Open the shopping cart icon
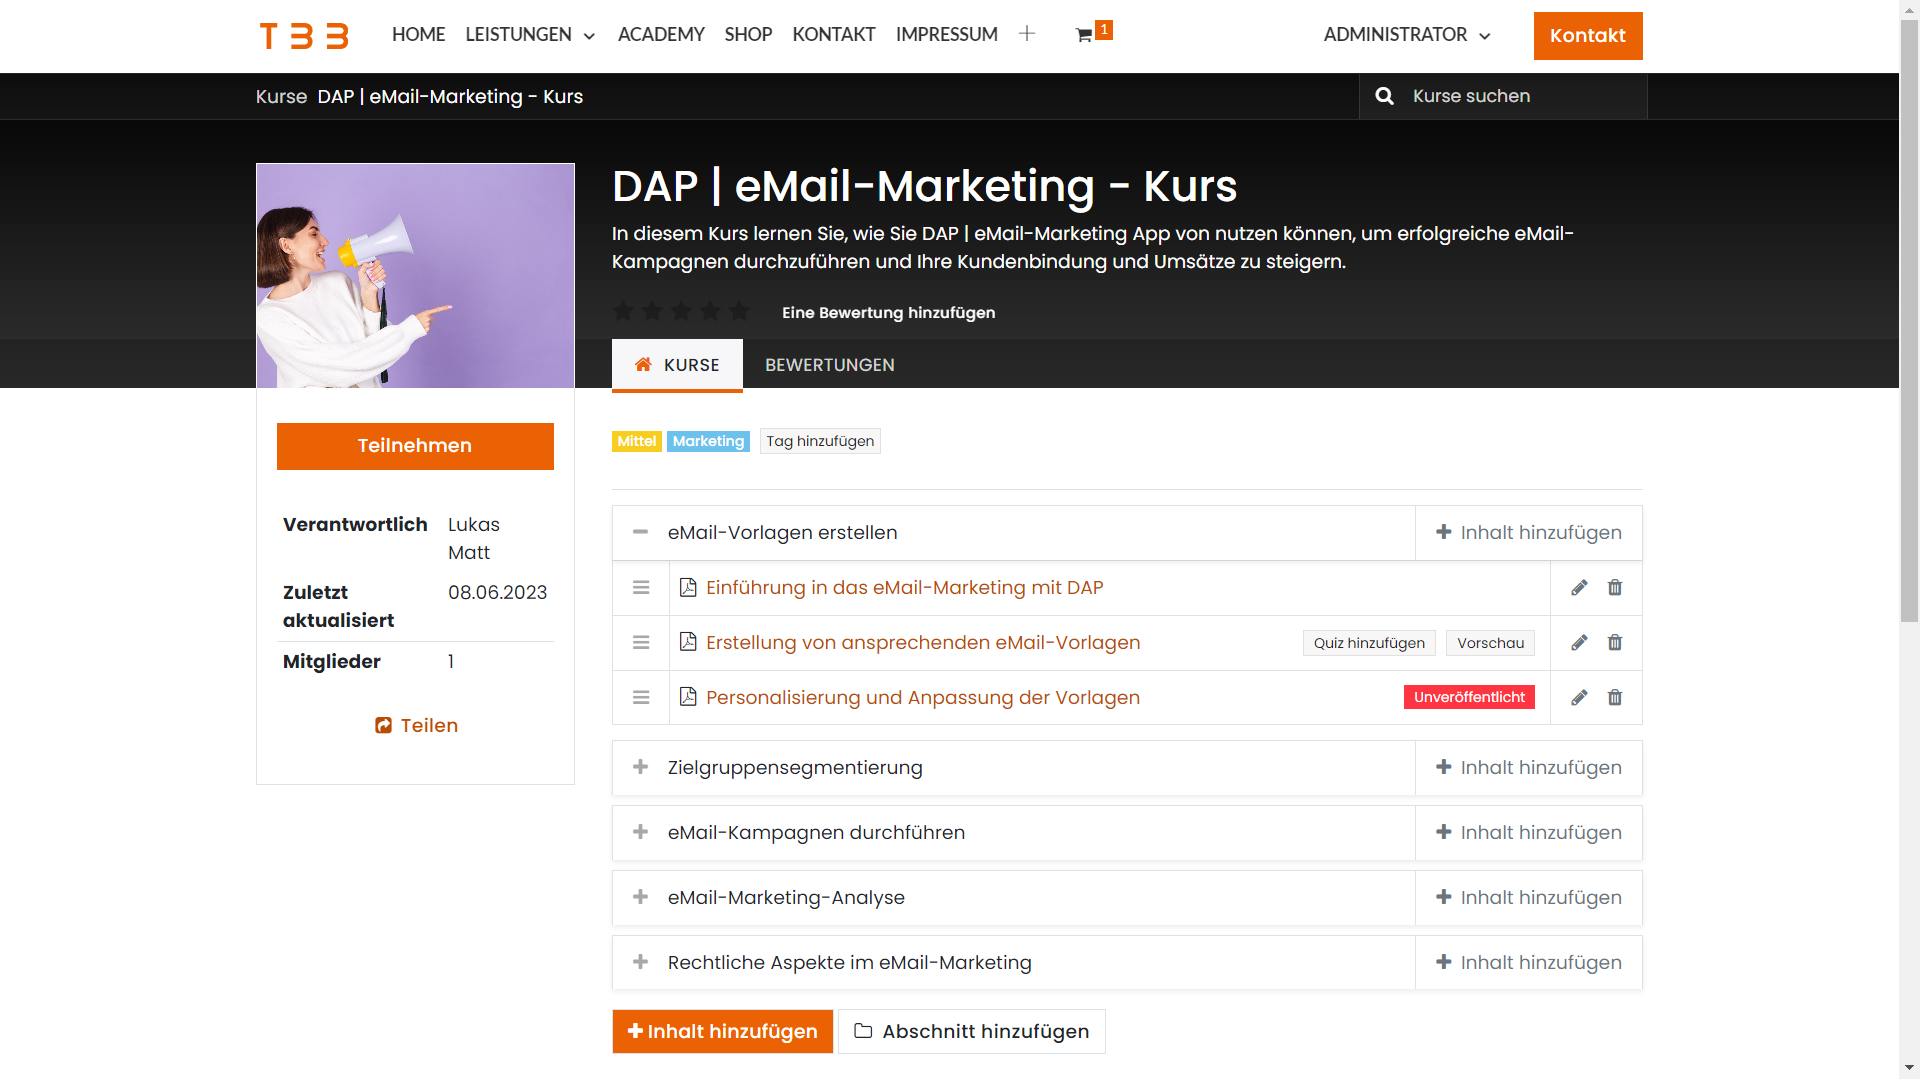Image resolution: width=1920 pixels, height=1080 pixels. pos(1084,35)
